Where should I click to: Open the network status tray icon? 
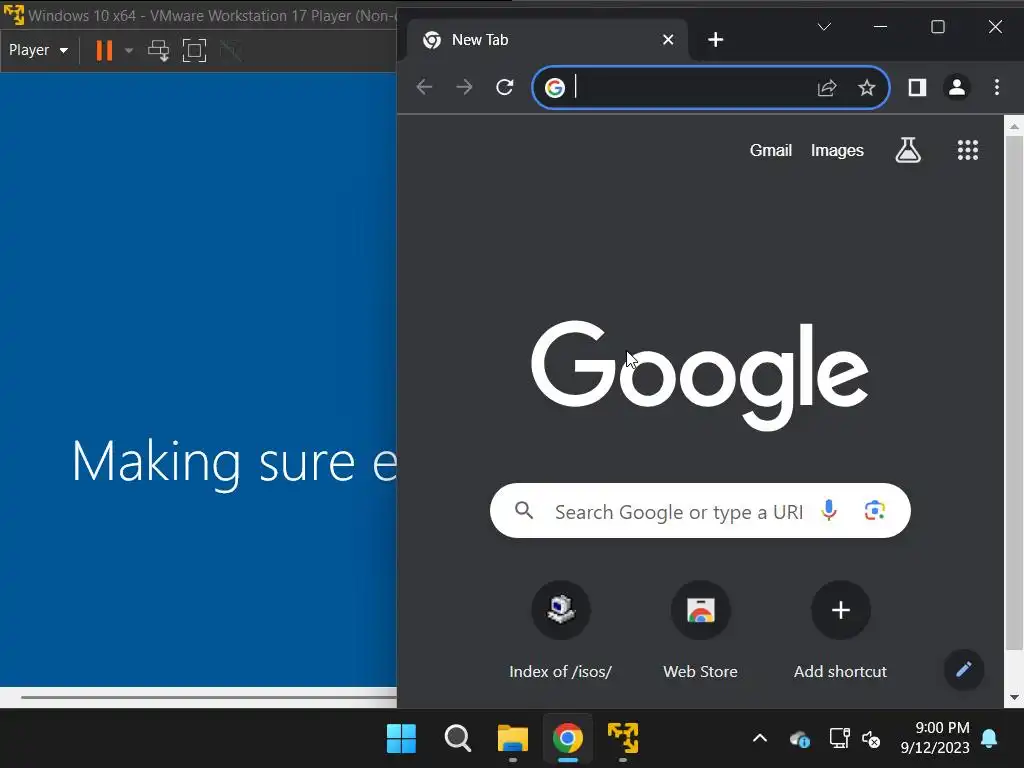[x=839, y=739]
